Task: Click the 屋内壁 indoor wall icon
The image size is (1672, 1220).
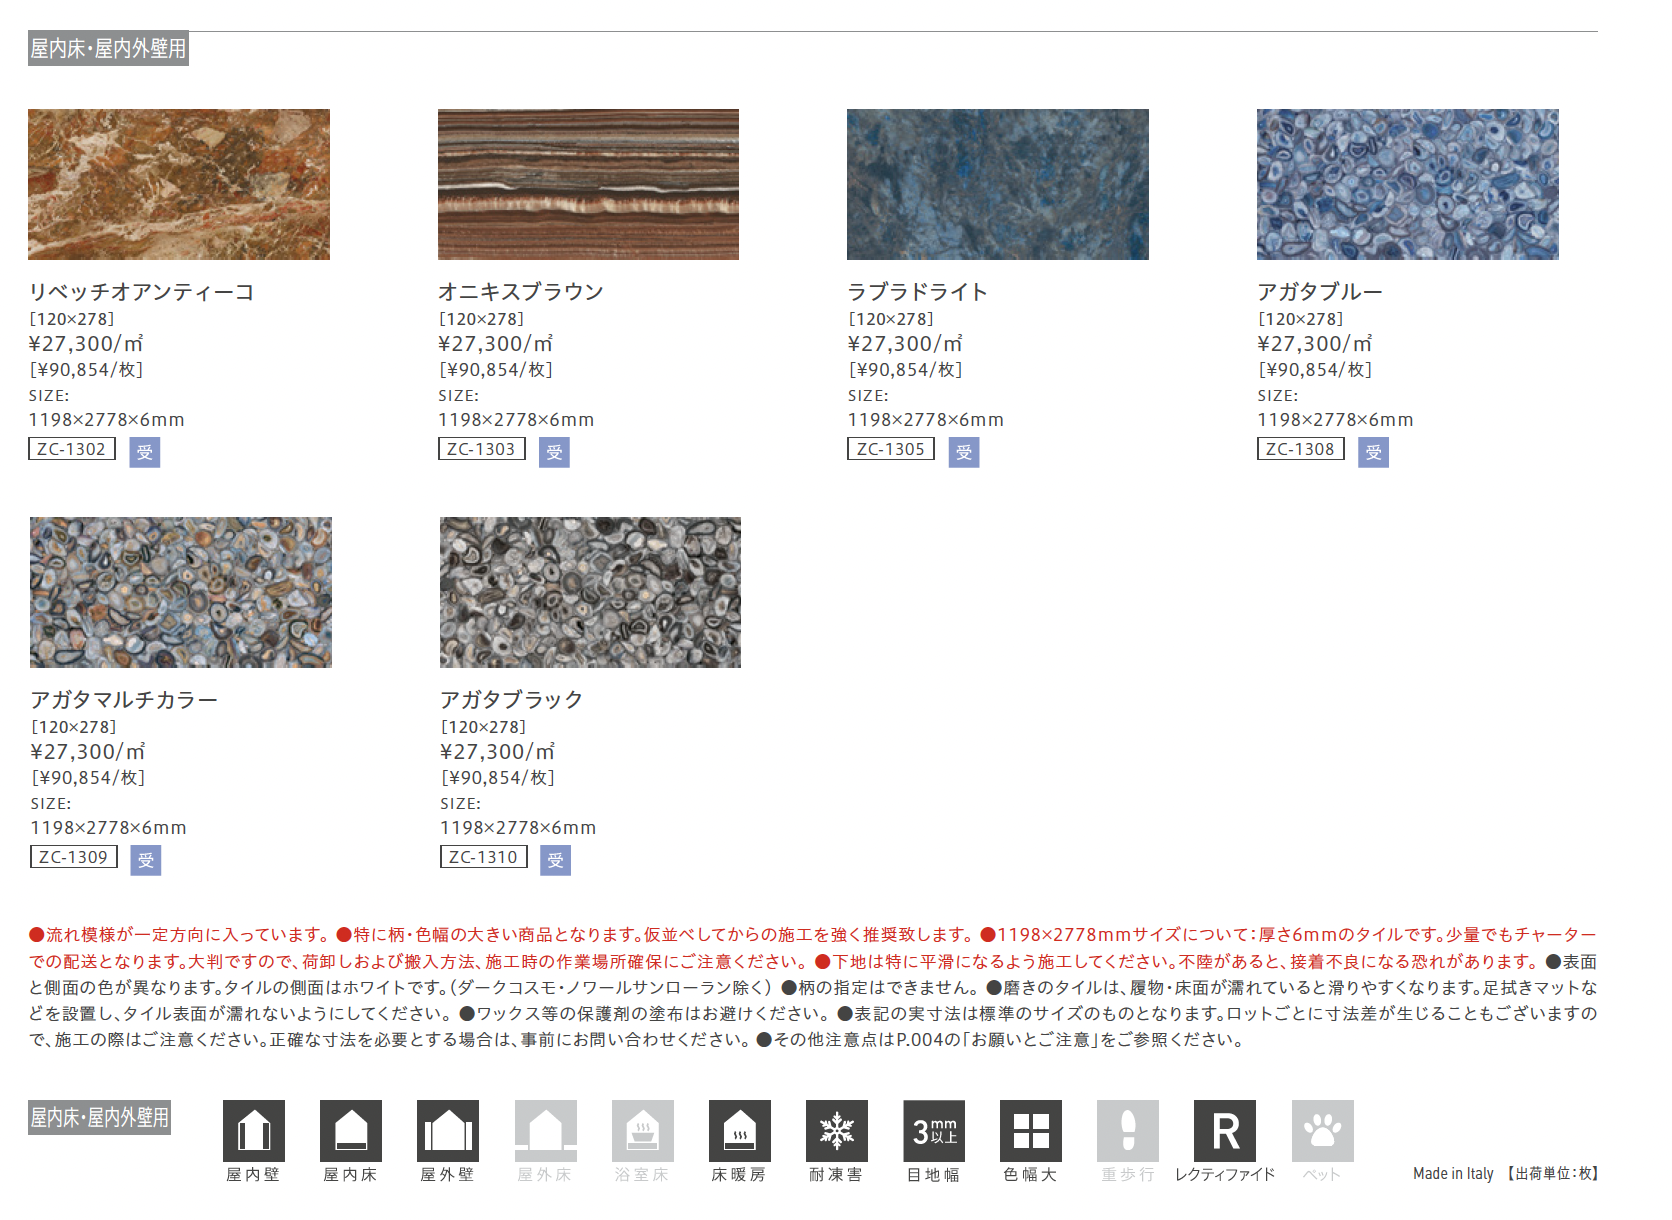Action: (253, 1131)
